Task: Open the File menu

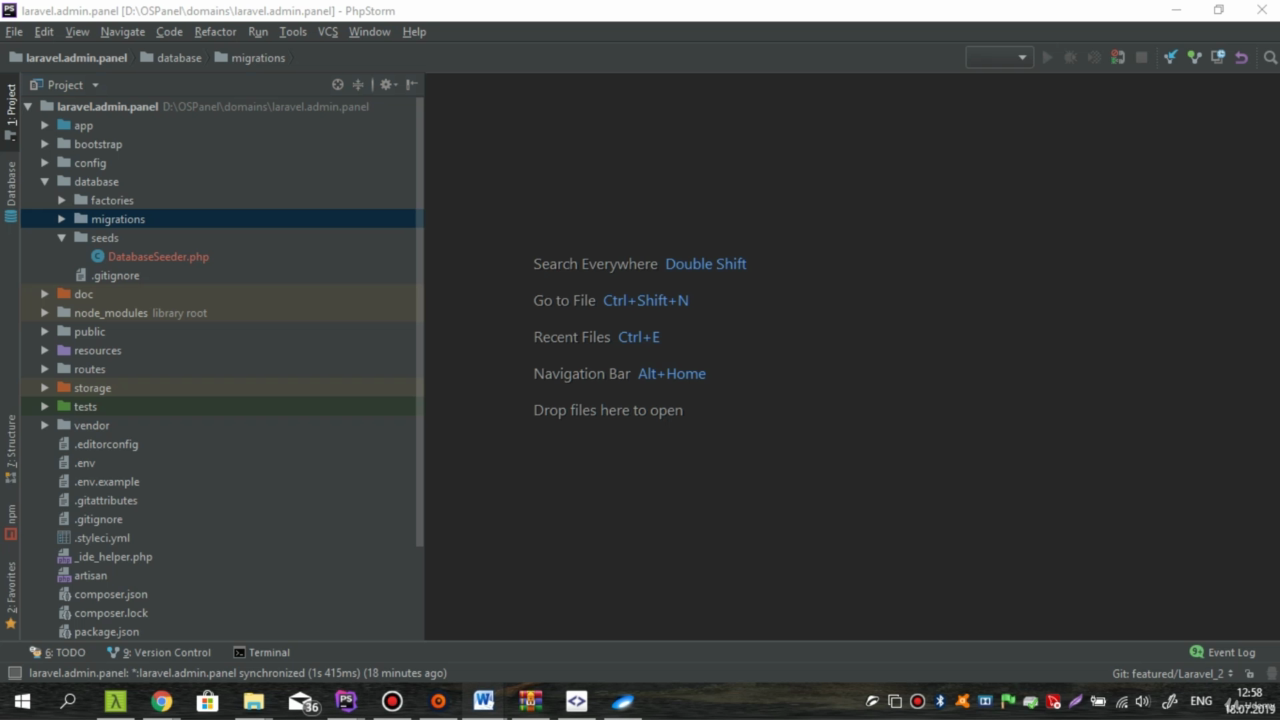Action: tap(14, 32)
